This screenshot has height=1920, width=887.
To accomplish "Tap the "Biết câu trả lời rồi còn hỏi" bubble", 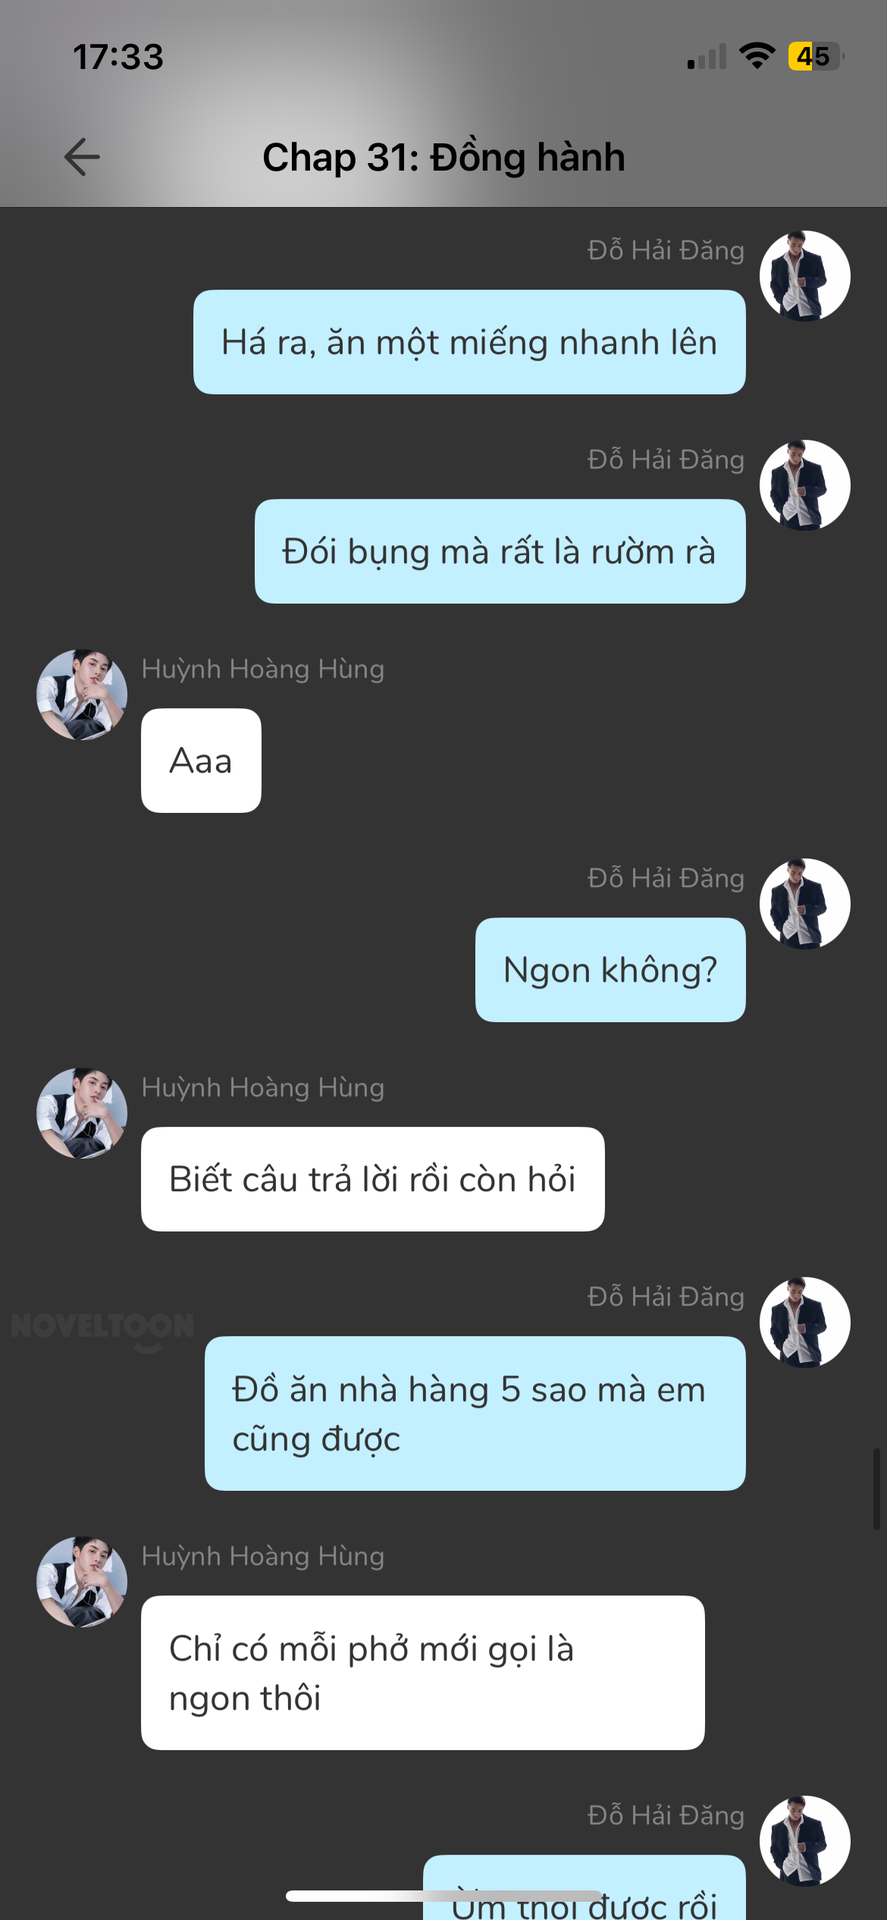I will pos(373,1179).
